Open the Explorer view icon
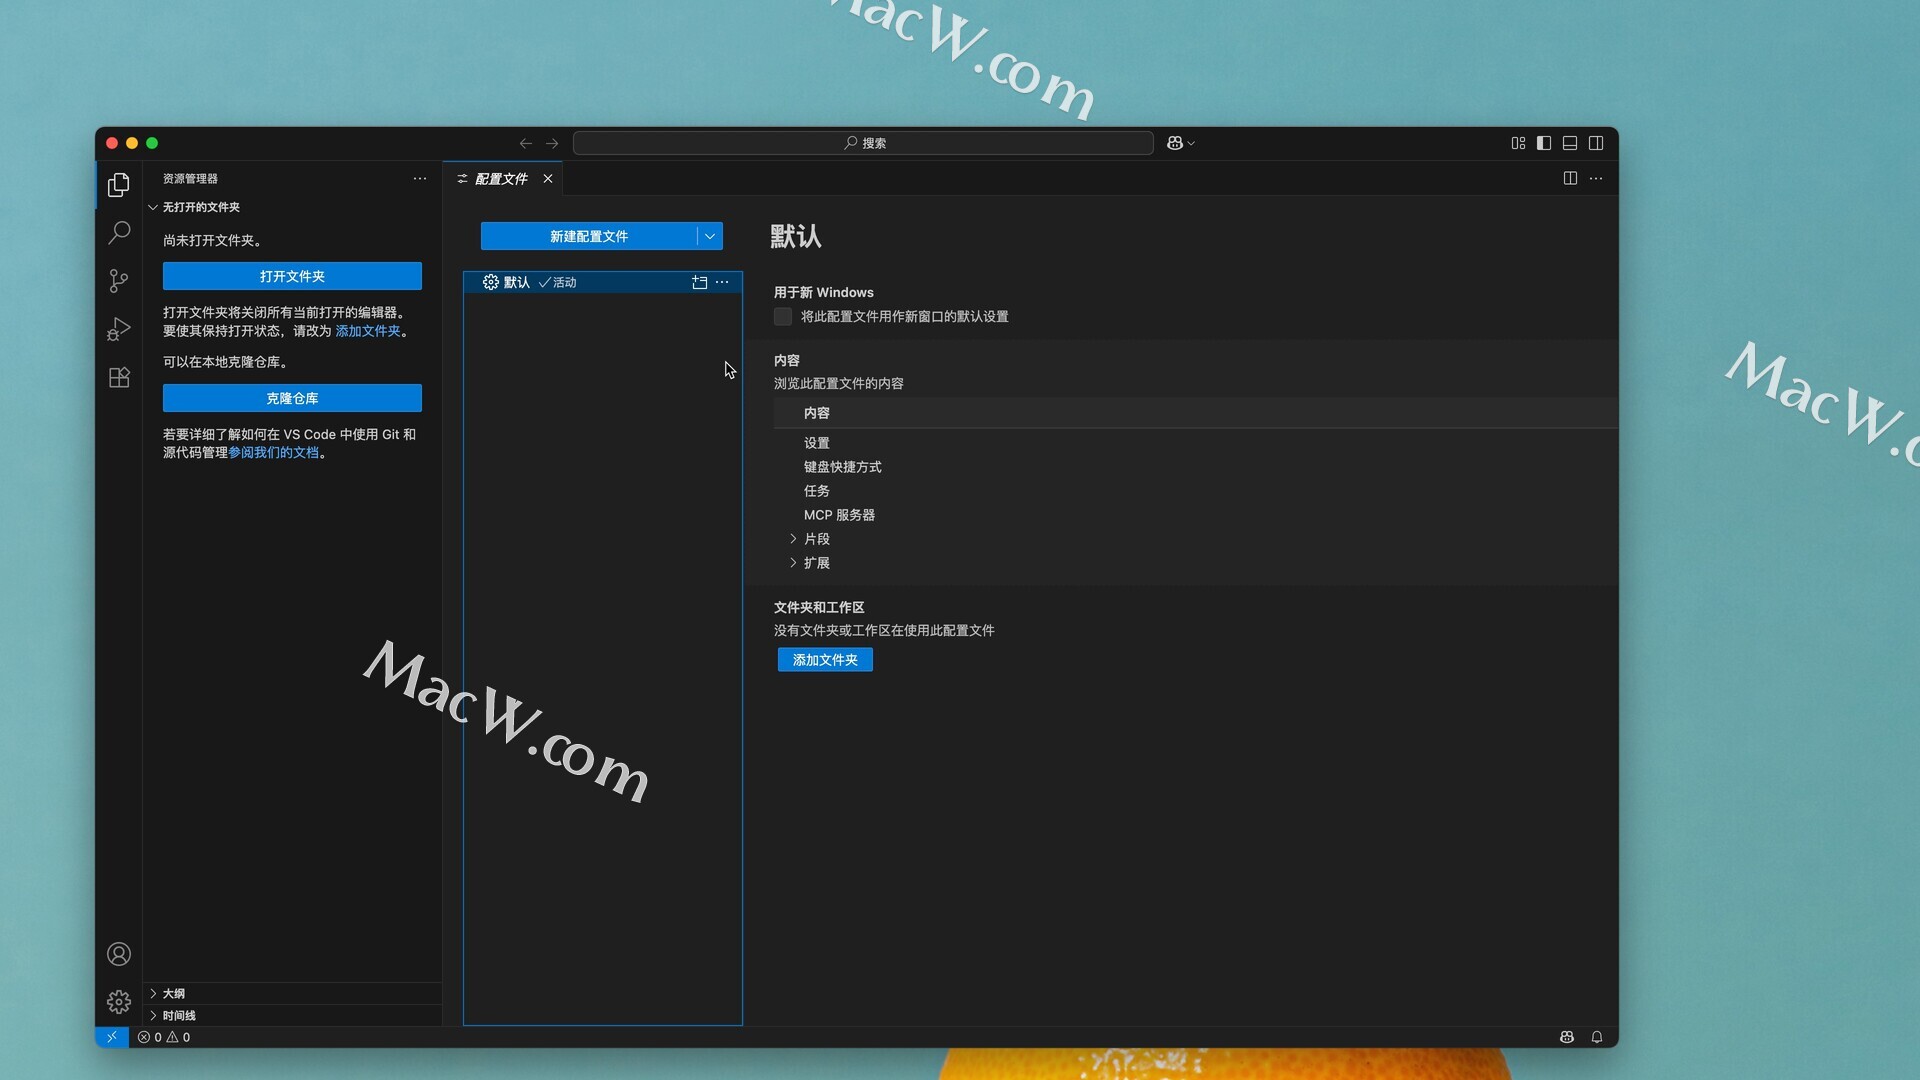Screen dimensions: 1920x1080 point(119,185)
